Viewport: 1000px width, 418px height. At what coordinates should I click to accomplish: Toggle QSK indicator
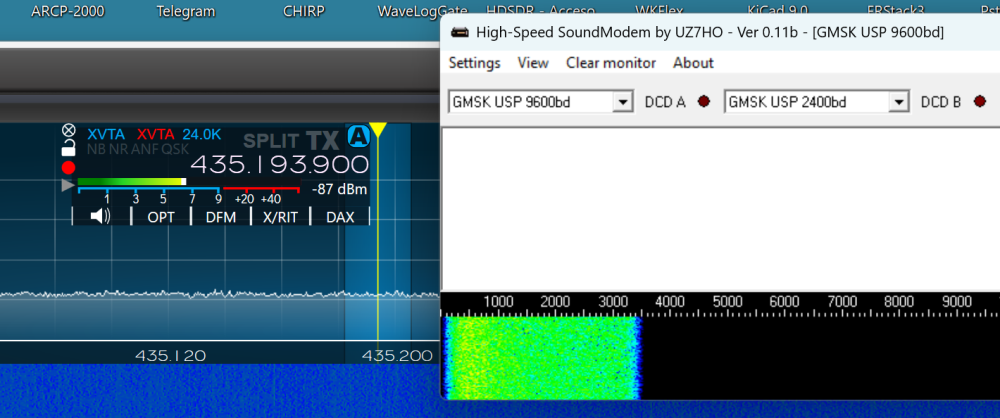(x=175, y=149)
